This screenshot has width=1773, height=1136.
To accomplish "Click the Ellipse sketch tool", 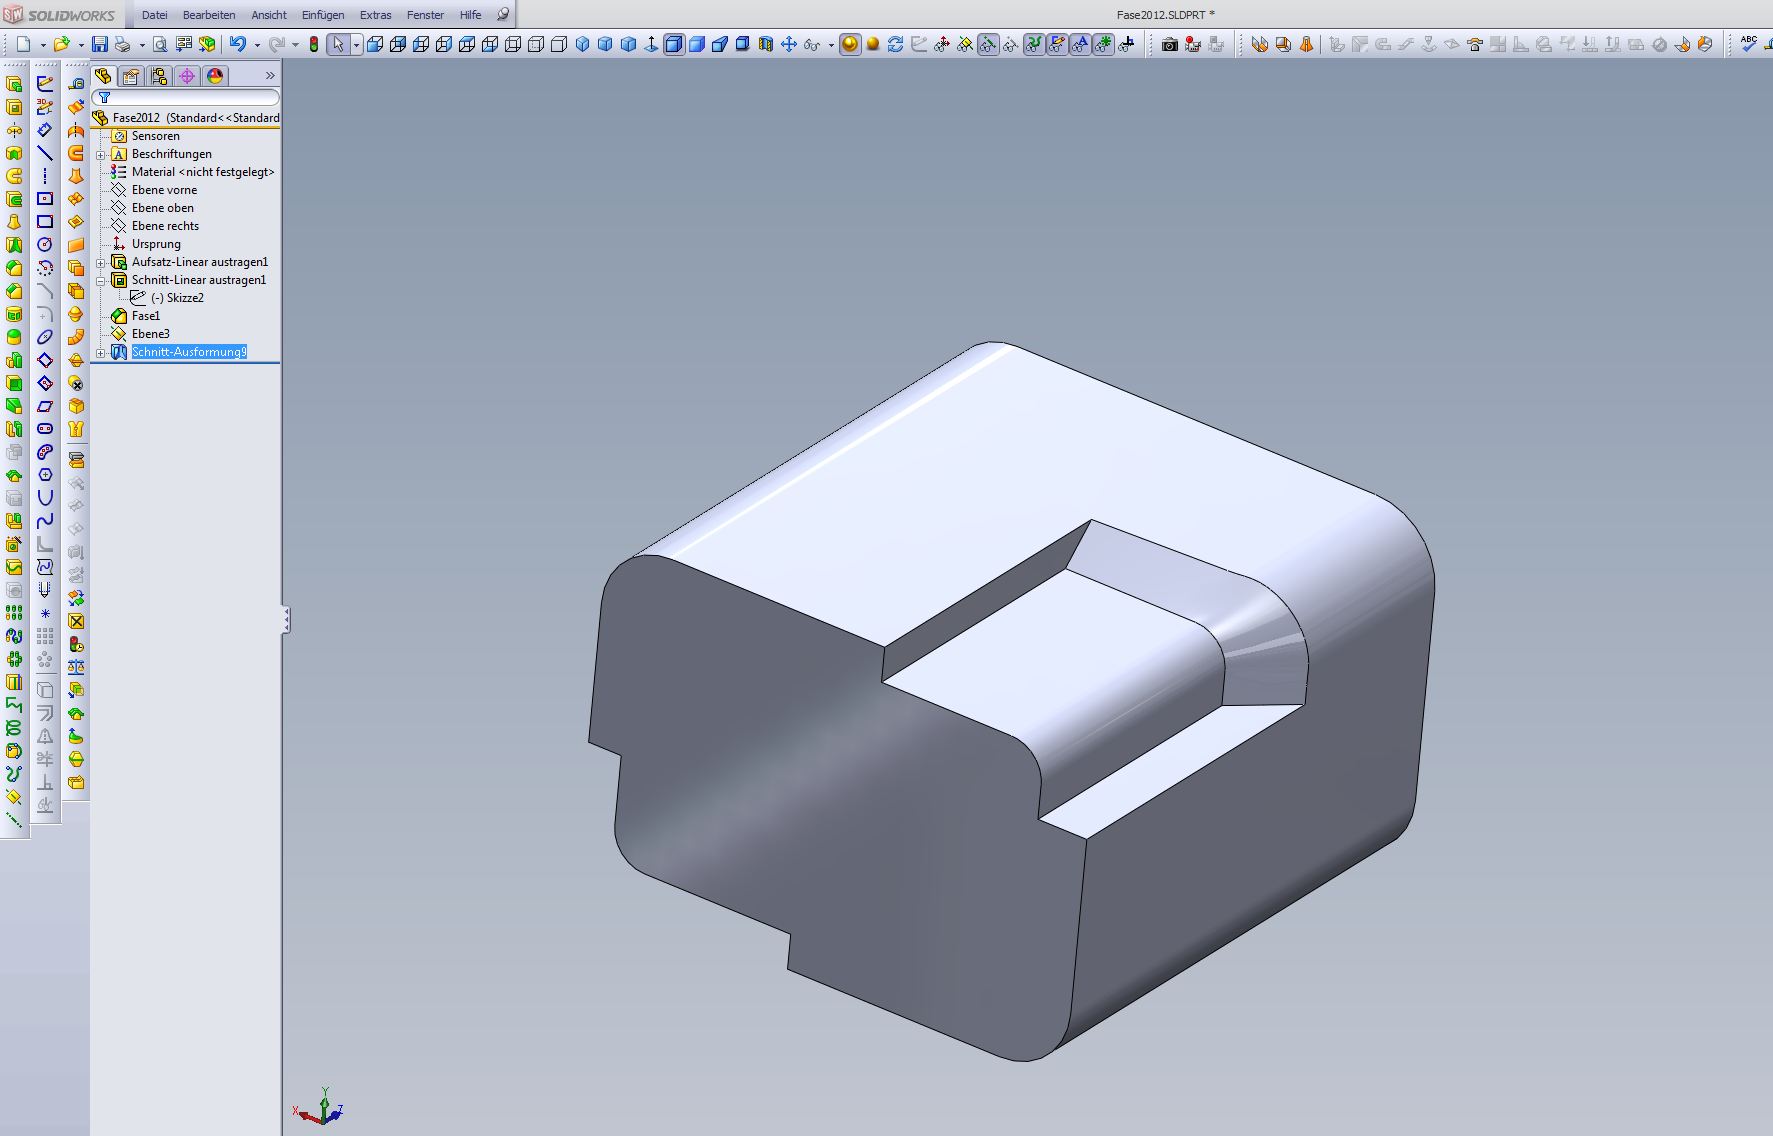I will 45,337.
